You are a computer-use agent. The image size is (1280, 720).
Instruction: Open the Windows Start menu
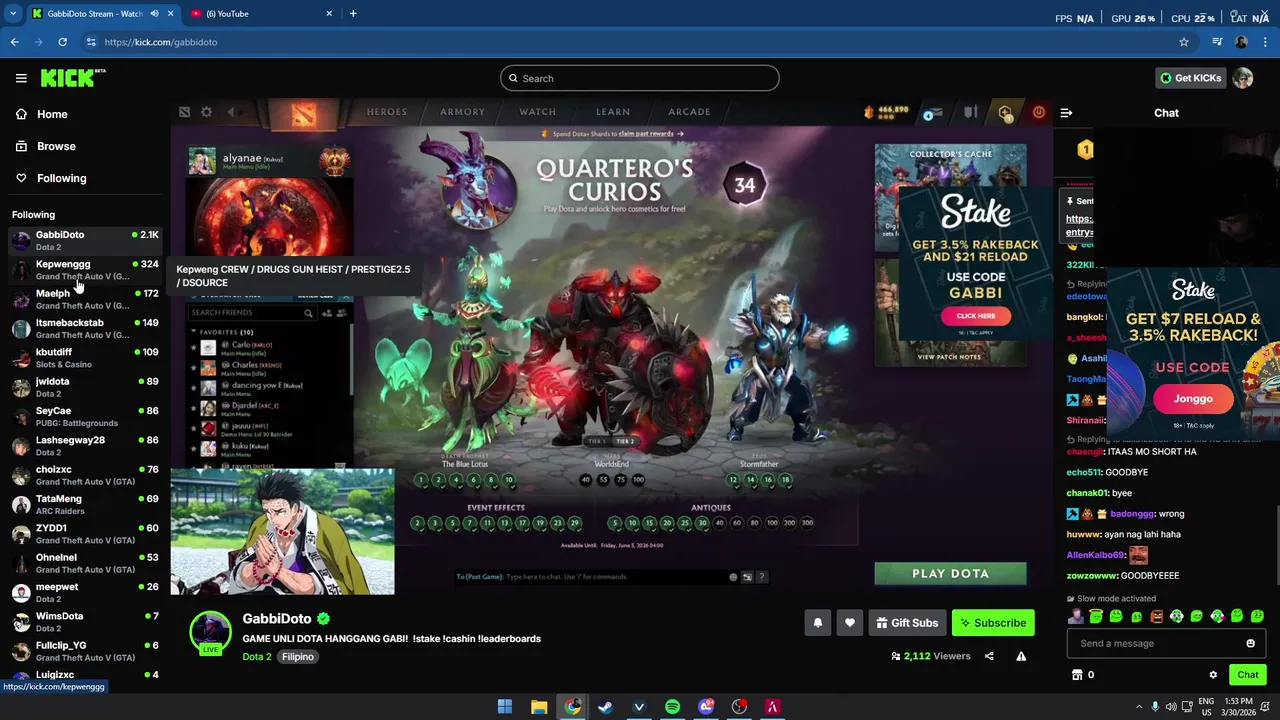click(x=505, y=707)
